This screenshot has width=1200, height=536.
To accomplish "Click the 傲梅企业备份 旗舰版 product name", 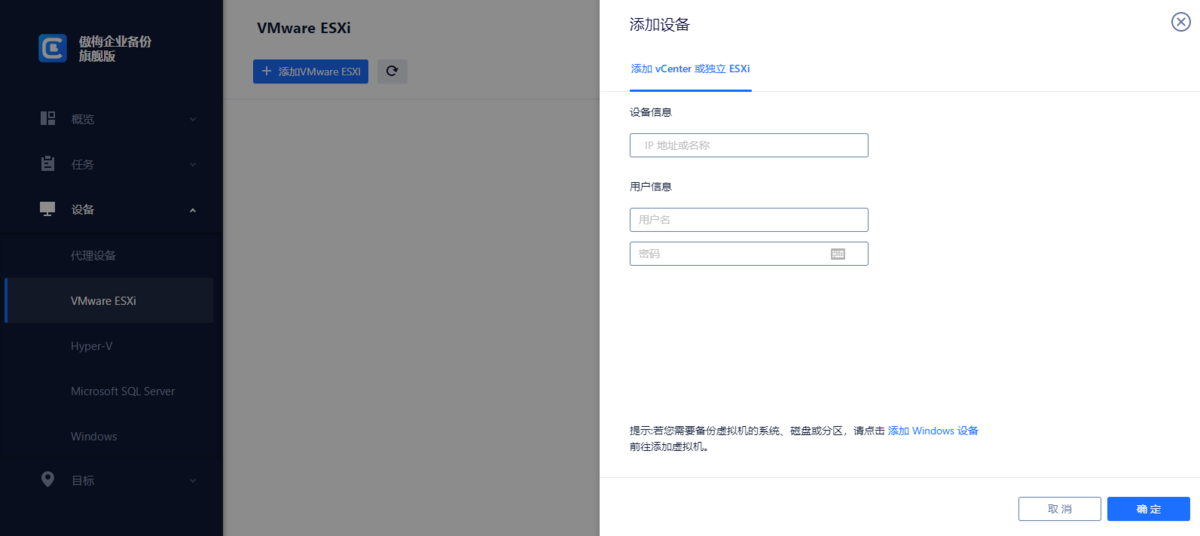I will [115, 49].
